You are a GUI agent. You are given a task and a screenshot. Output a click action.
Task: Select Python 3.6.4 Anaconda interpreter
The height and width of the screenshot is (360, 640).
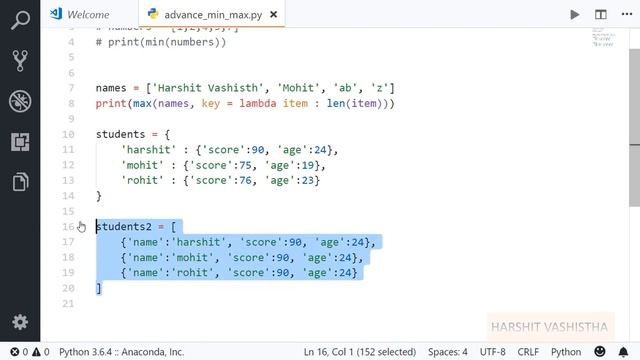pos(121,352)
